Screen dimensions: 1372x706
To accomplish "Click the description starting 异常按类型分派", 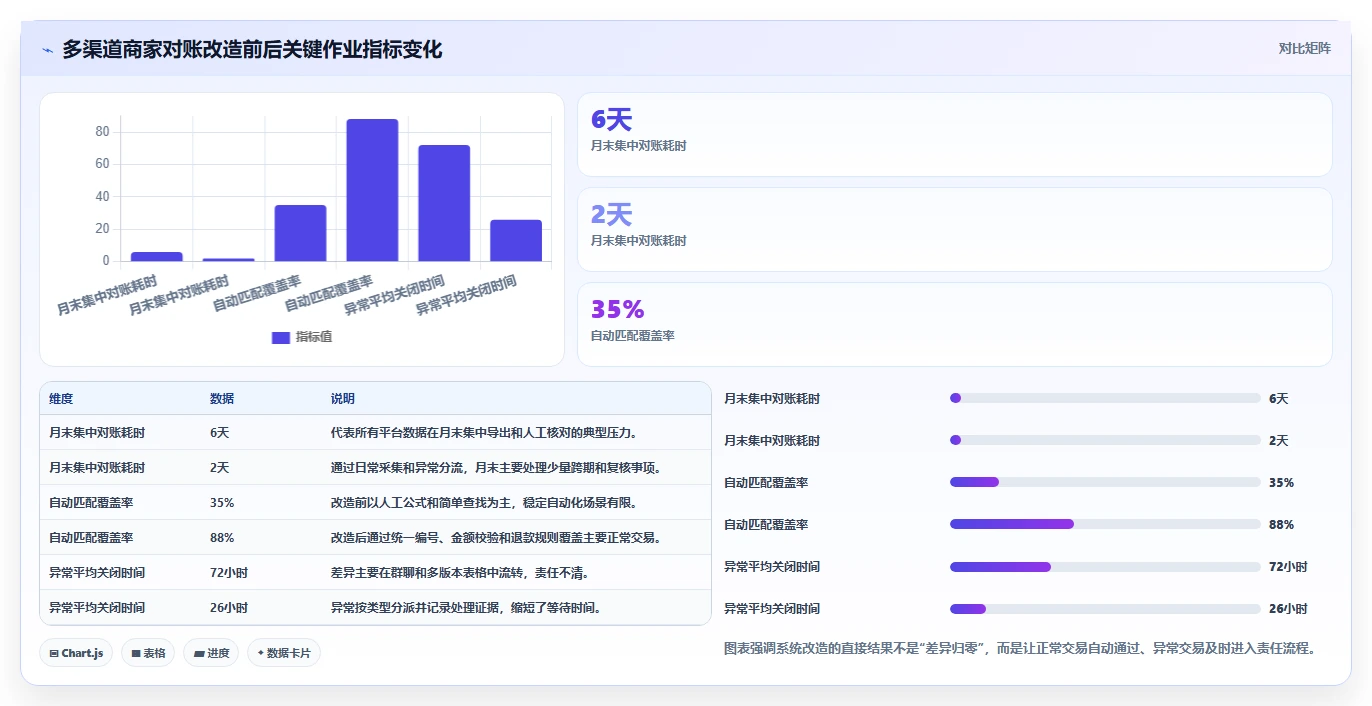I will tap(466, 608).
